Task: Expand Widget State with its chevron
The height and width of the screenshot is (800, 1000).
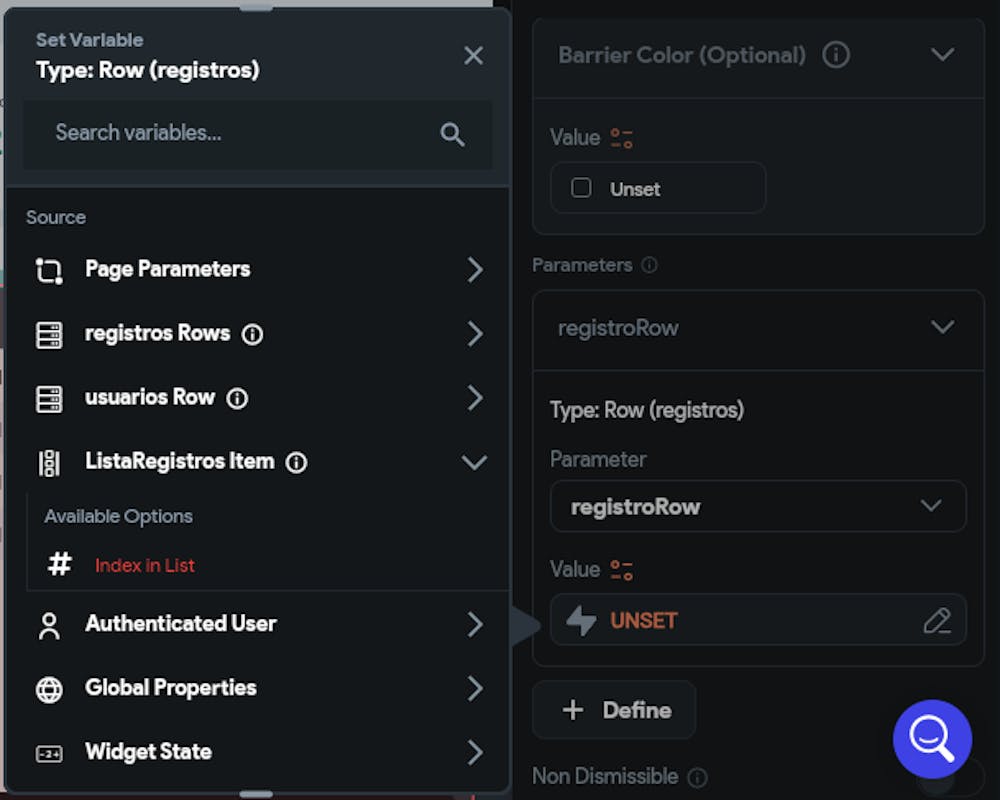Action: (x=474, y=753)
